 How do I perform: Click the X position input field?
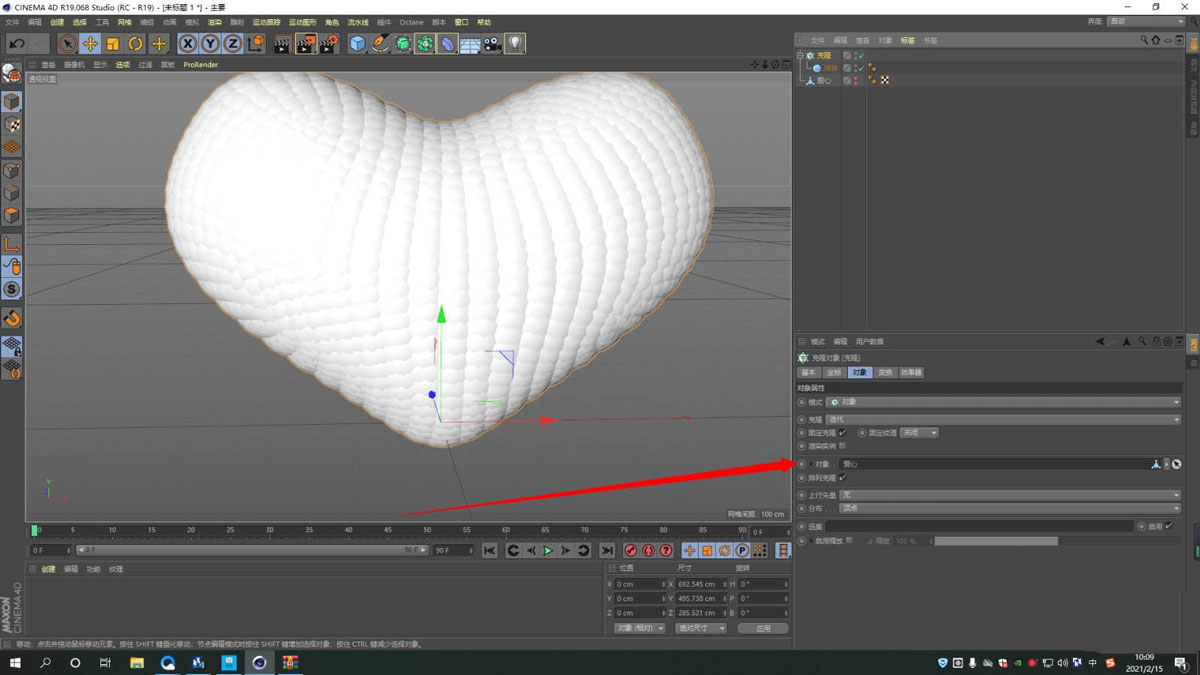637,584
